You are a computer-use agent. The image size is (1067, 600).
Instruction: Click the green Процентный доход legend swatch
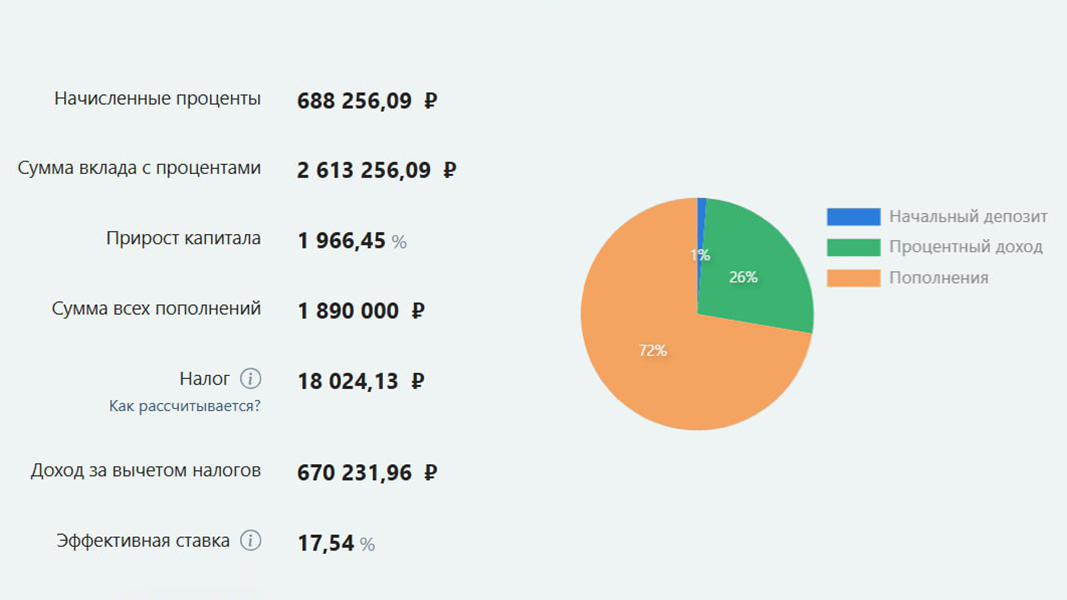(x=853, y=247)
